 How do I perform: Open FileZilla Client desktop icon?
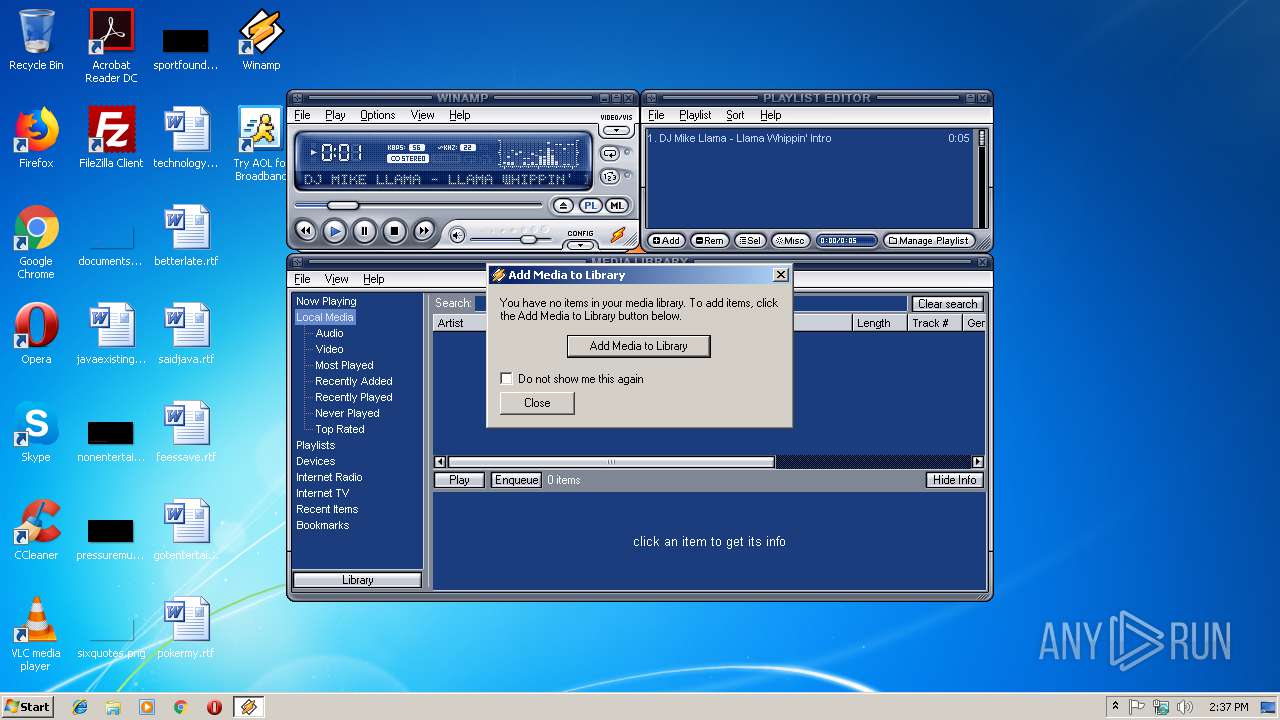point(111,139)
